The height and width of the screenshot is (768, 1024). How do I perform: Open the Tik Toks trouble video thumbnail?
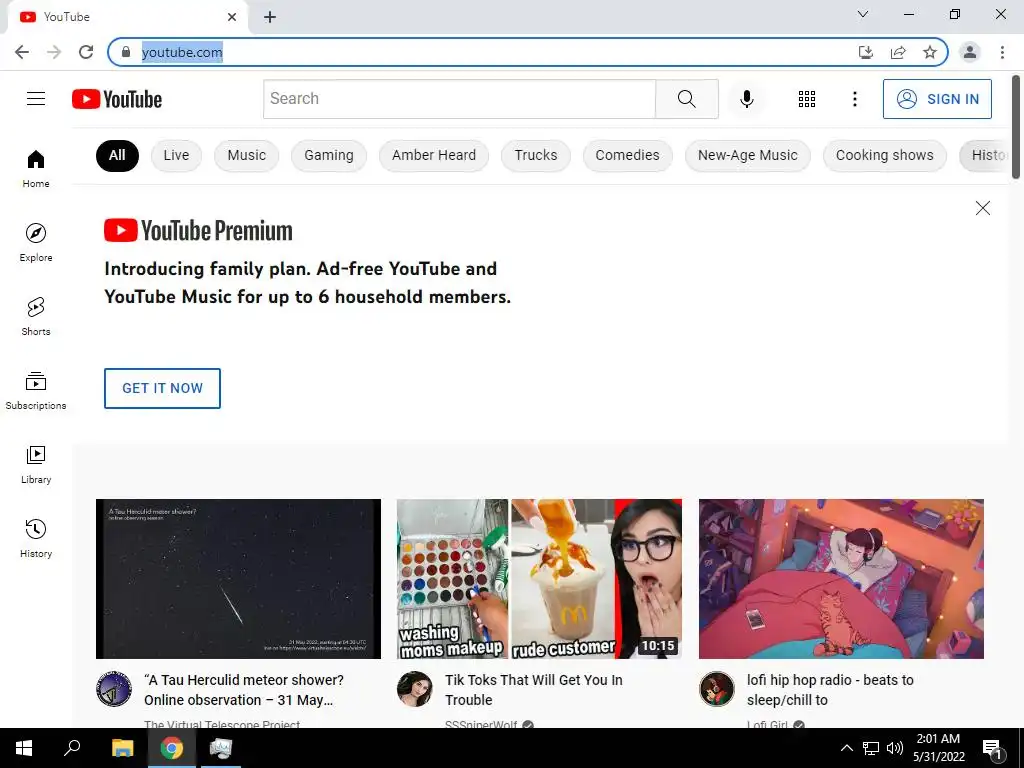click(x=539, y=579)
